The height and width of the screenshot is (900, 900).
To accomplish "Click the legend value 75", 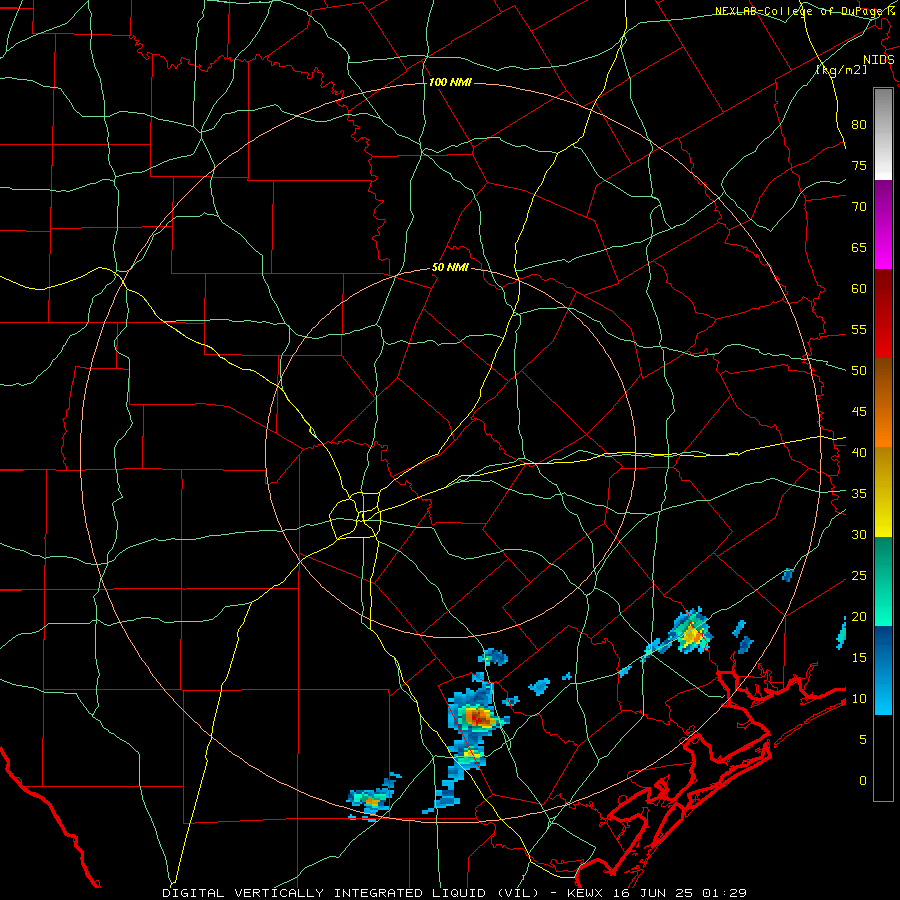I will [859, 165].
